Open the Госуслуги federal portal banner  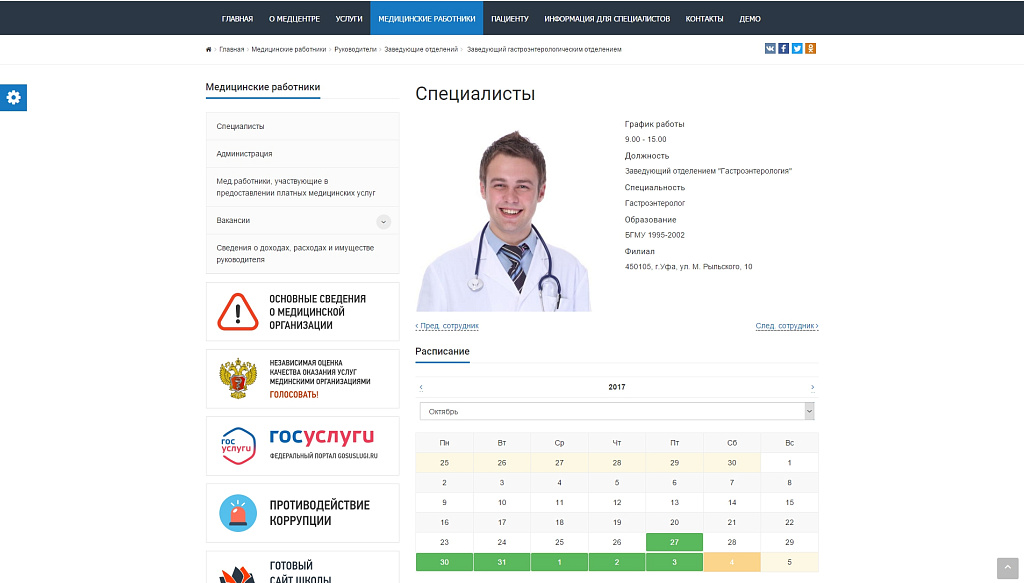point(301,445)
